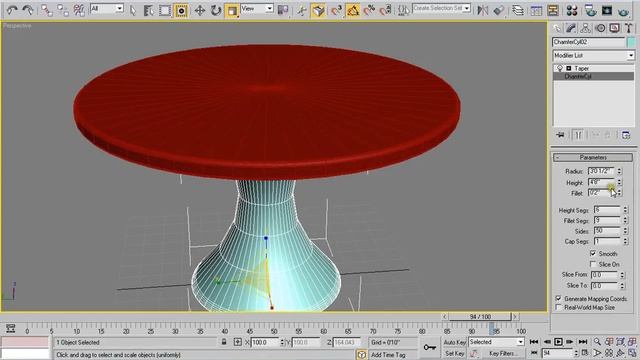Toggle the Percent Snap button

(x=369, y=10)
